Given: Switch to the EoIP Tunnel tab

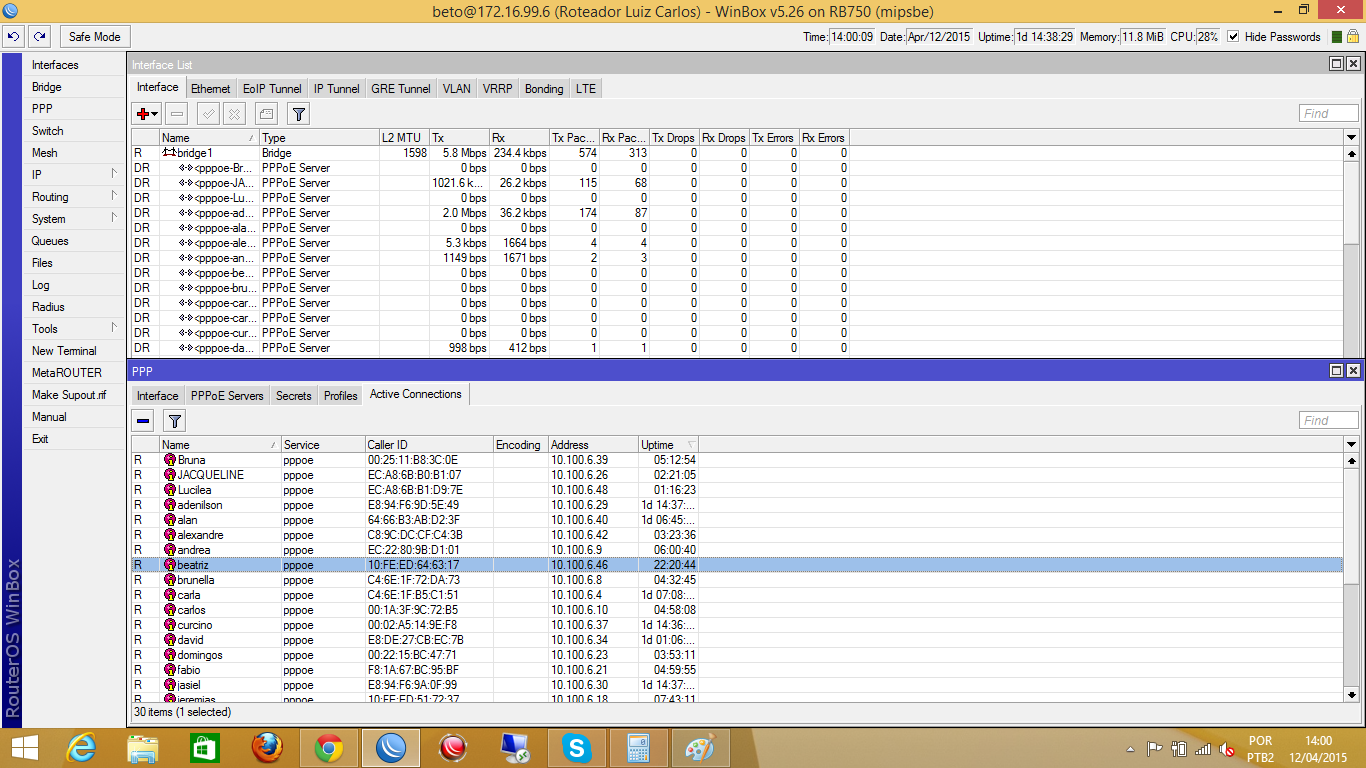Looking at the screenshot, I should click(x=272, y=89).
